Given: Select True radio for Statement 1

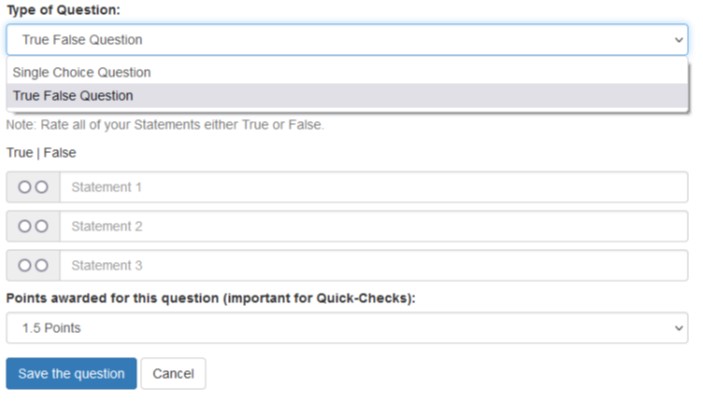Looking at the screenshot, I should pos(24,187).
